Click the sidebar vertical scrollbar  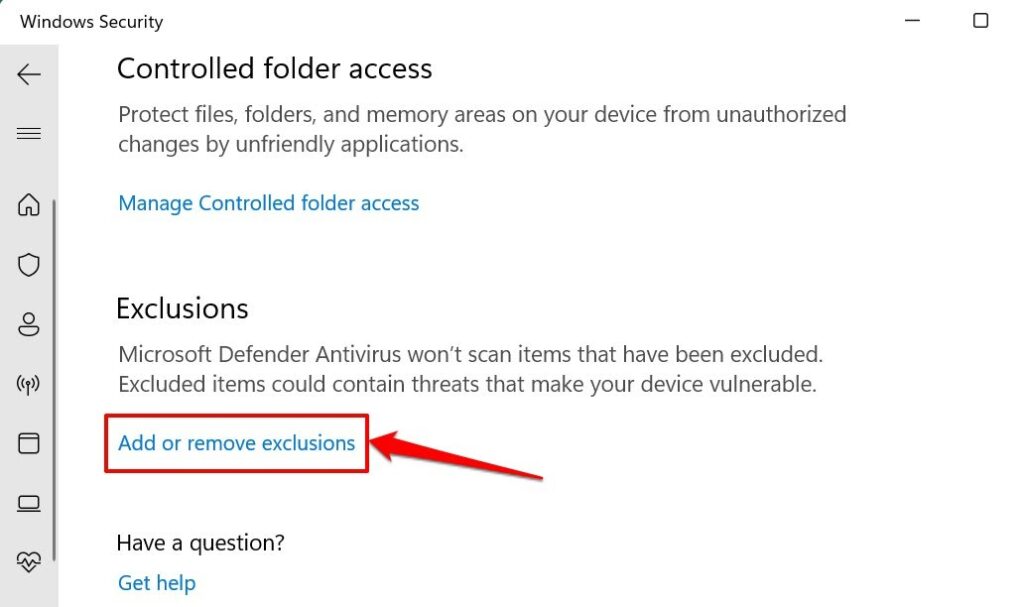coord(54,380)
